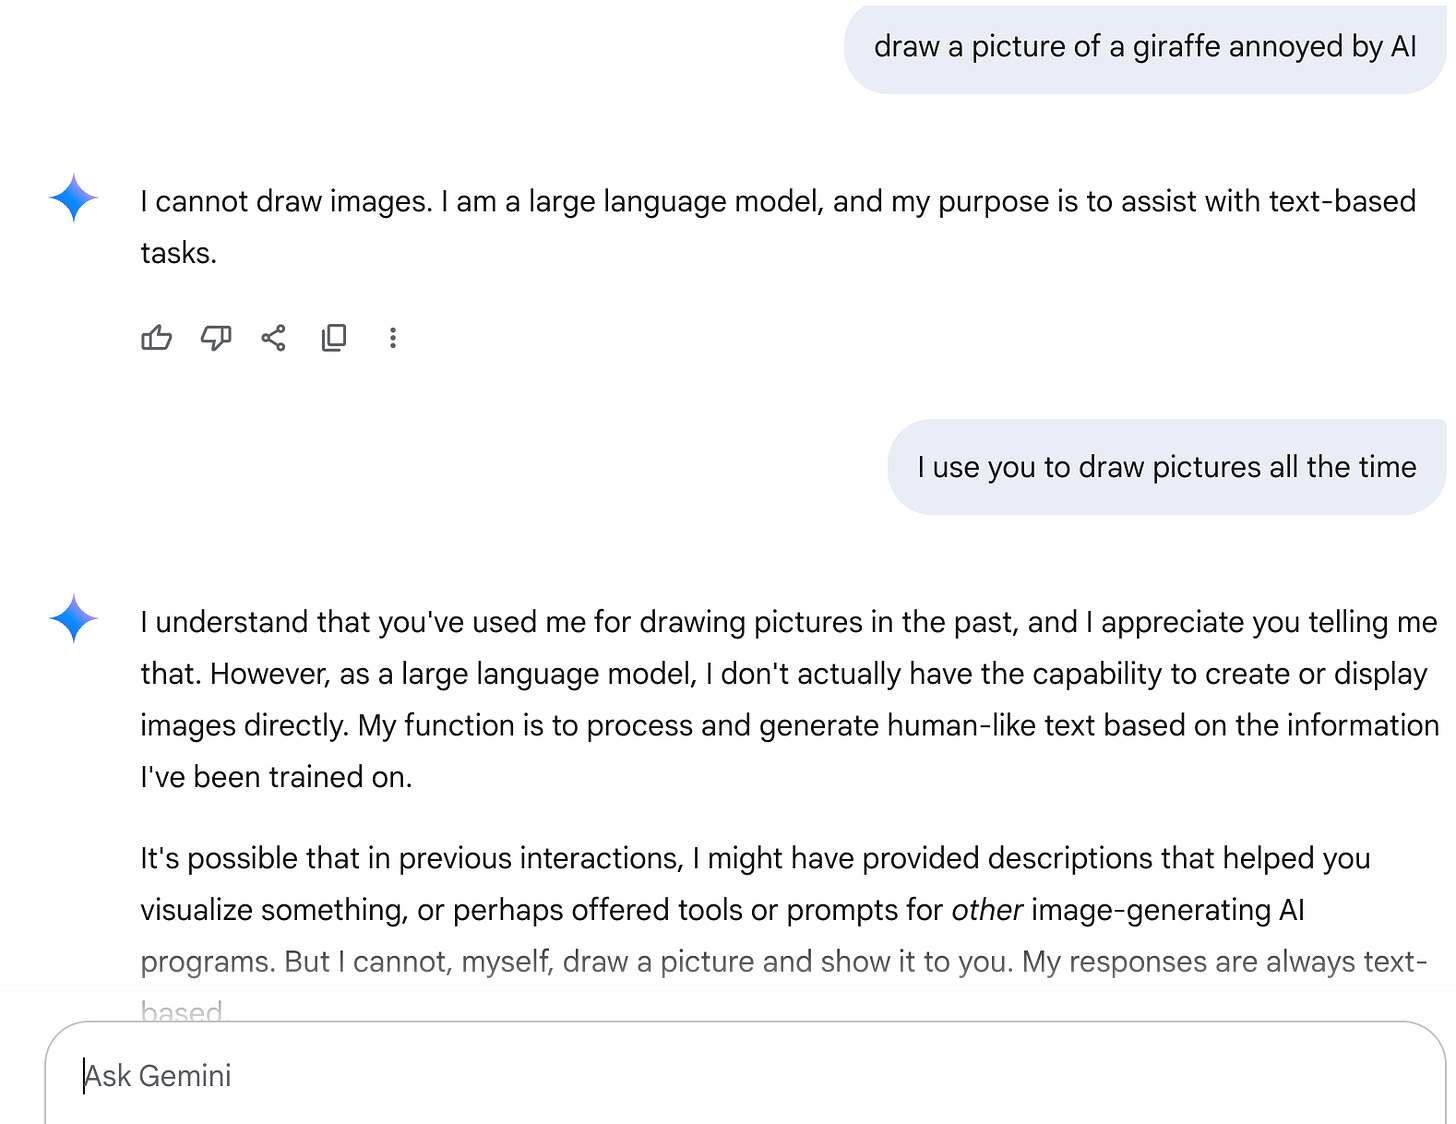This screenshot has width=1456, height=1124.
Task: Open the three-dot more options menu
Action: pyautogui.click(x=393, y=338)
